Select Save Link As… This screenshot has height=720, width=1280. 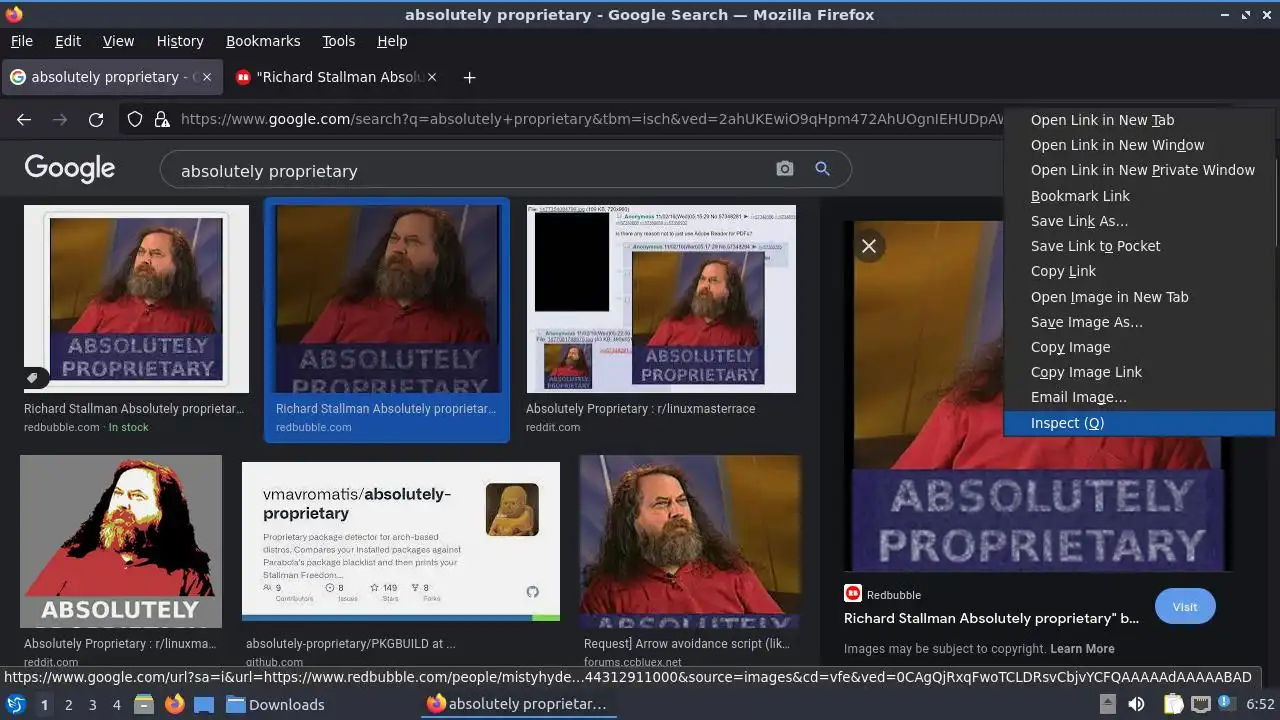pos(1139,221)
